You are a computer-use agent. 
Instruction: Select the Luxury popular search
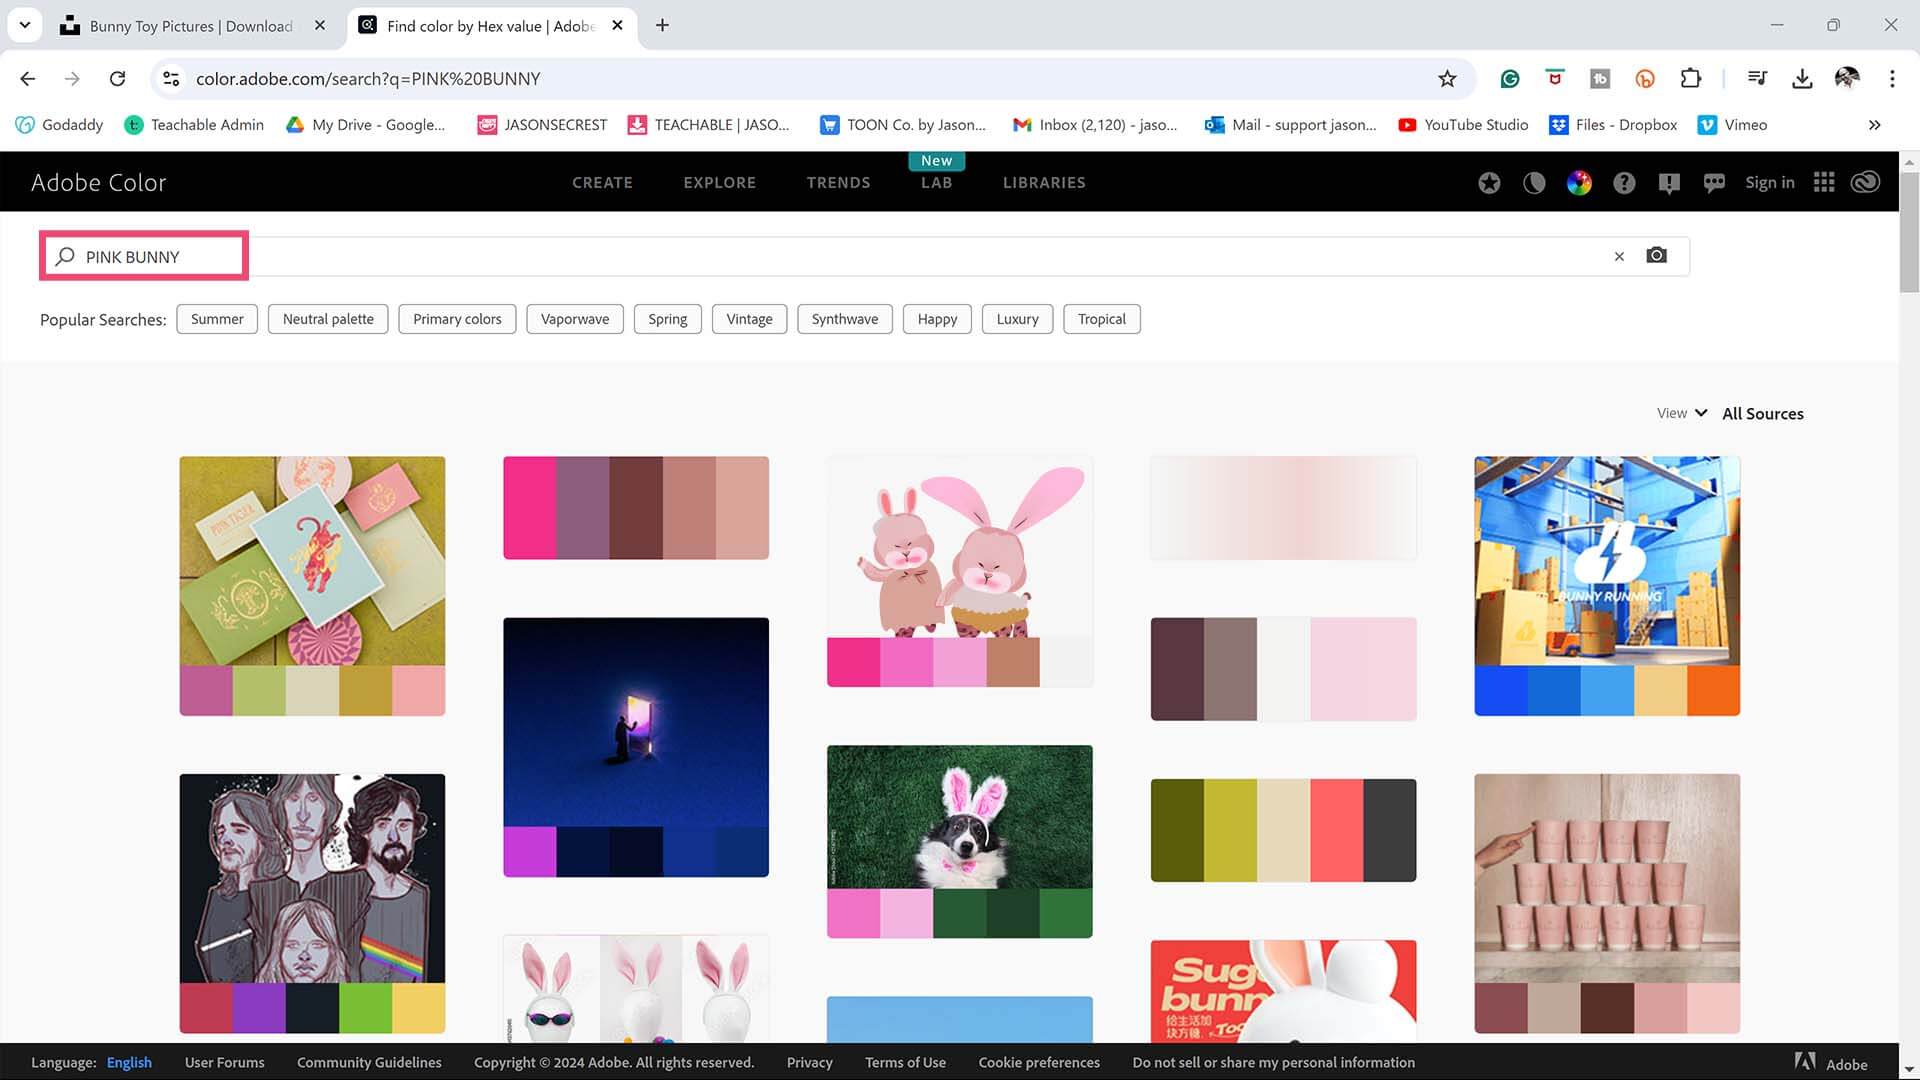1017,319
